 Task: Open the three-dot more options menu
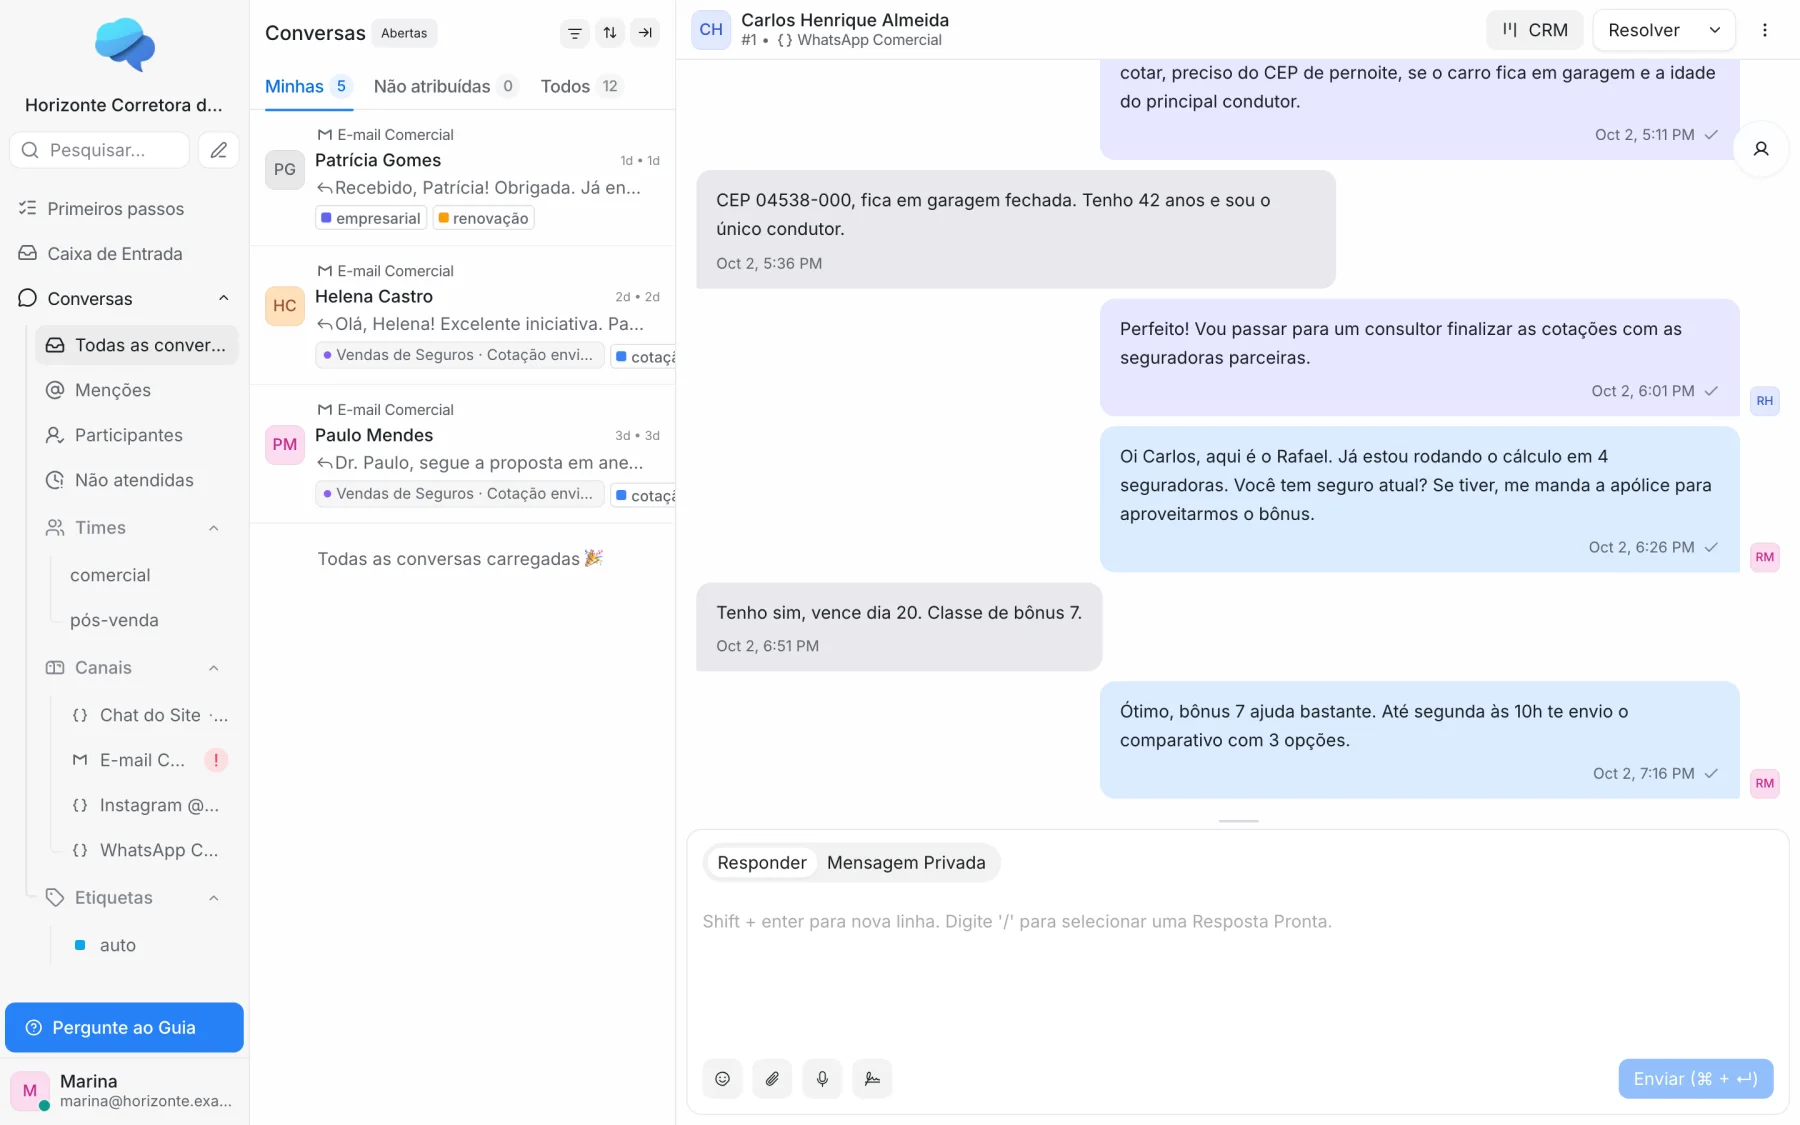(x=1765, y=30)
